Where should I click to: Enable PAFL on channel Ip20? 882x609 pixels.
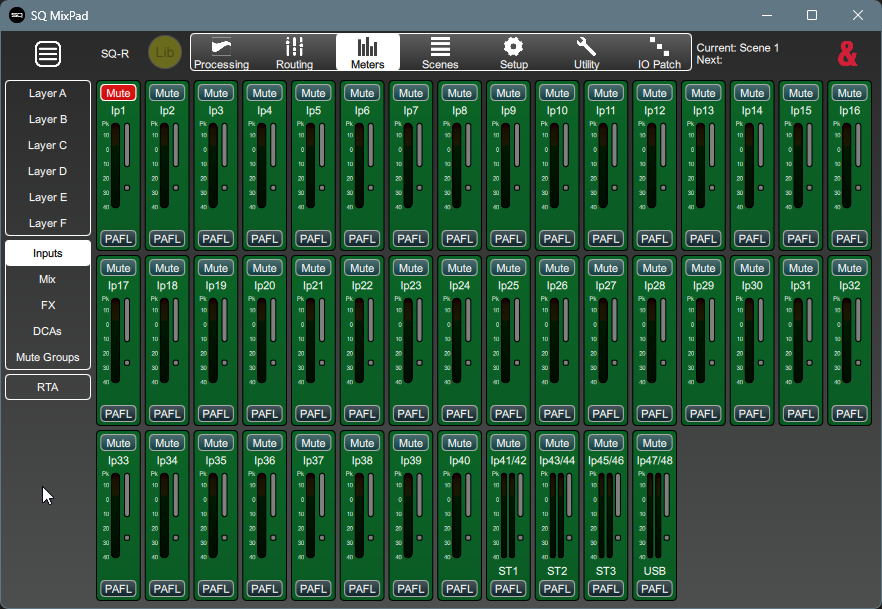point(264,414)
